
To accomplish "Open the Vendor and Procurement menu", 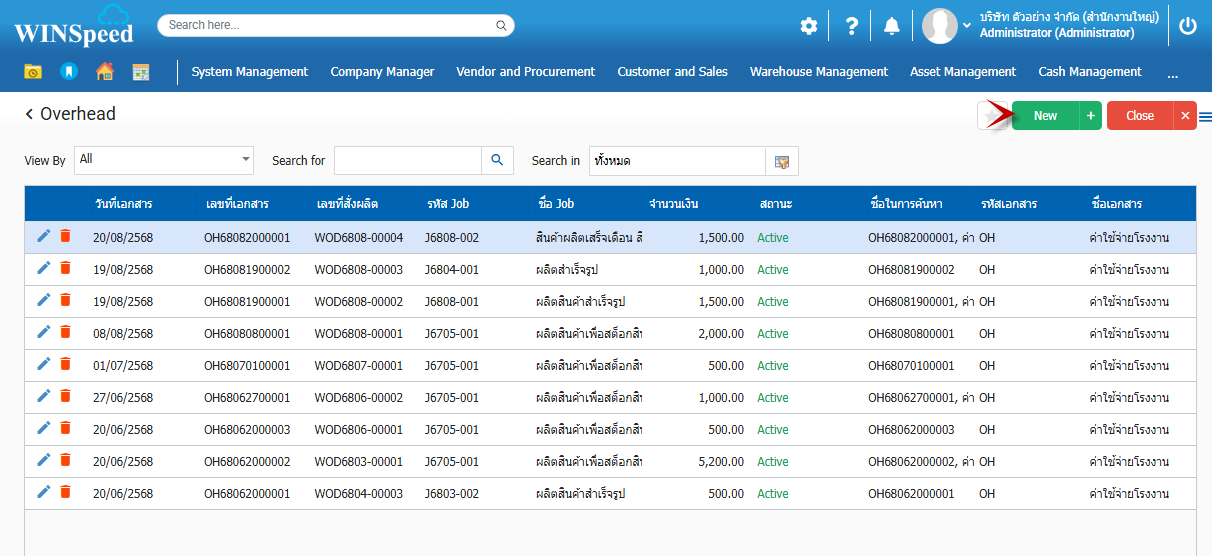I will click(x=525, y=72).
